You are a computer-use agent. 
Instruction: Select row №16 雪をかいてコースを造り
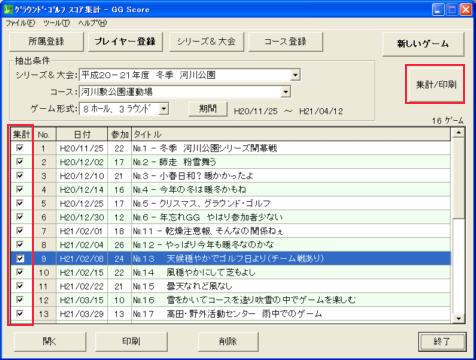click(x=231, y=300)
